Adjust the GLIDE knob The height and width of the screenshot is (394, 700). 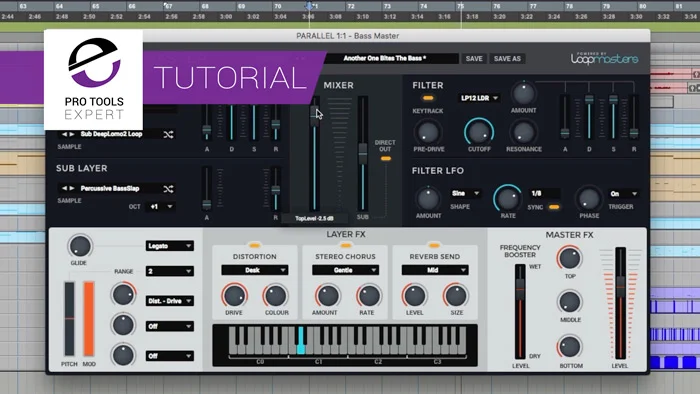[80, 246]
